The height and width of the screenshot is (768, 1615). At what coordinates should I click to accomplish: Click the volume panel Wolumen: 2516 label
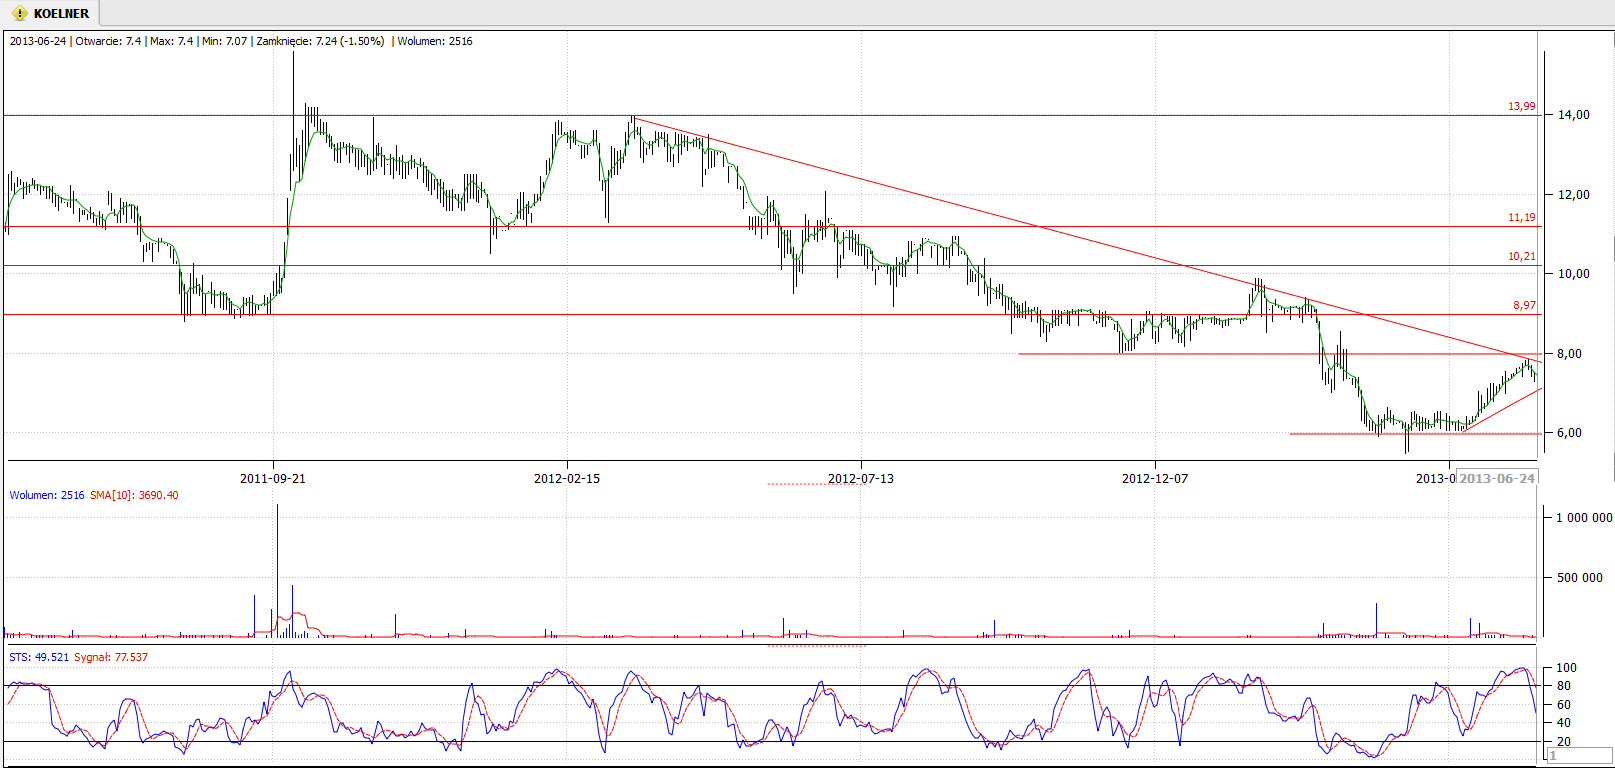click(x=47, y=495)
